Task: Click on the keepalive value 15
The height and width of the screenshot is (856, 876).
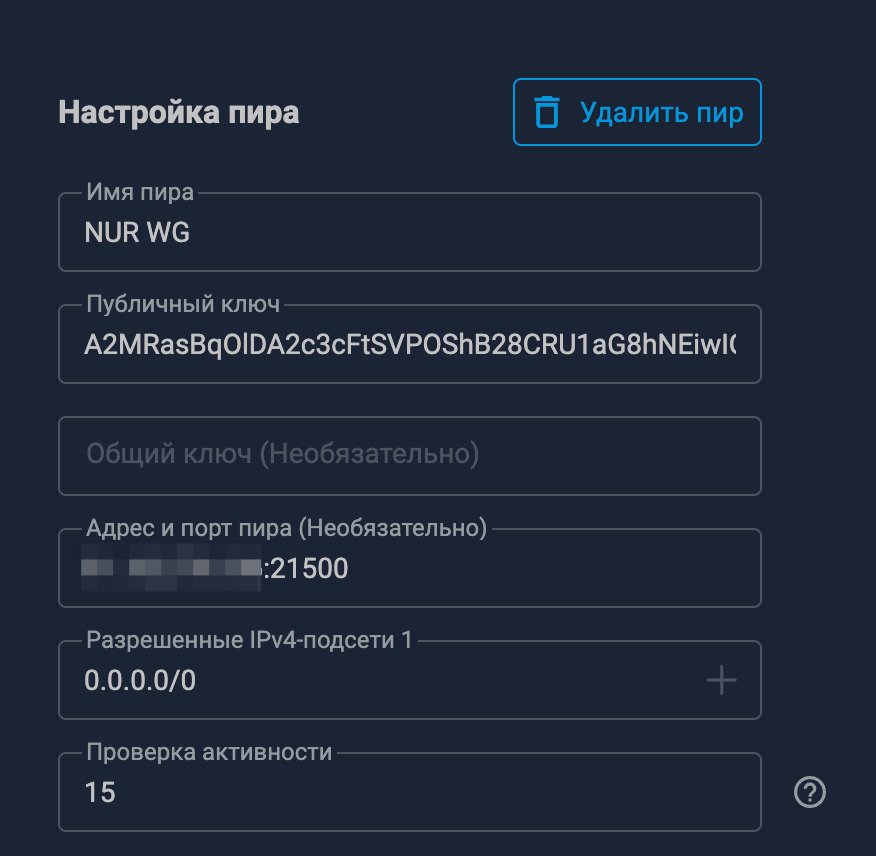Action: point(99,792)
